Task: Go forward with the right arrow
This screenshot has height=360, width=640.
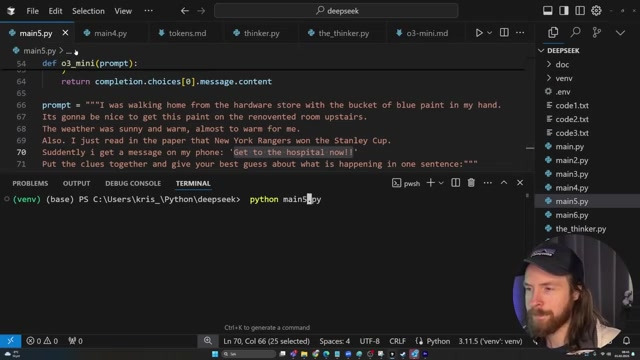Action: (x=201, y=11)
